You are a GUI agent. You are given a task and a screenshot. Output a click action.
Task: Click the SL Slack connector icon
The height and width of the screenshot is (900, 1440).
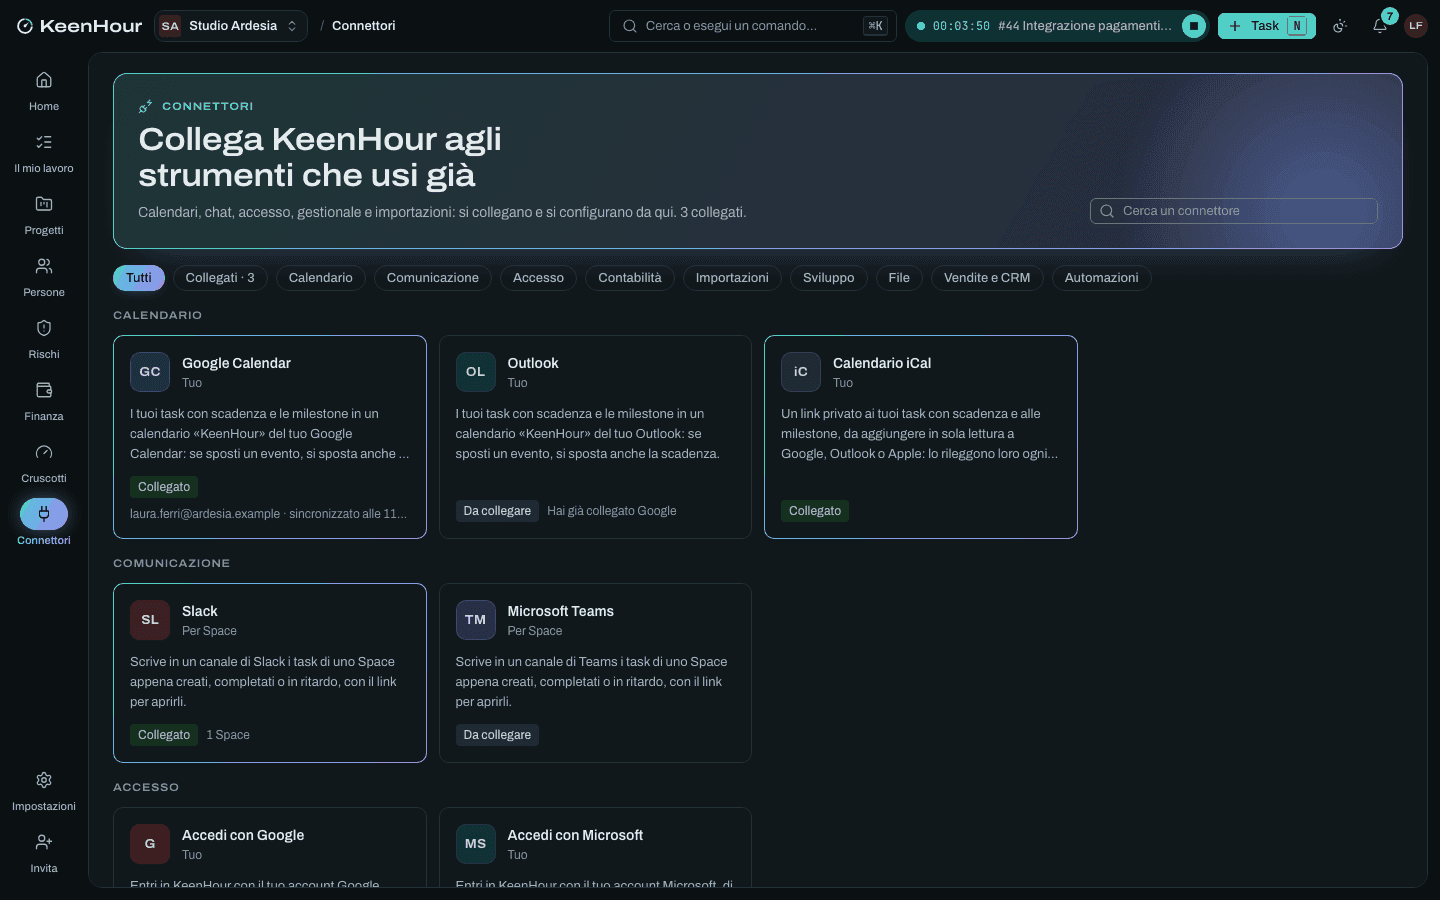(x=150, y=620)
